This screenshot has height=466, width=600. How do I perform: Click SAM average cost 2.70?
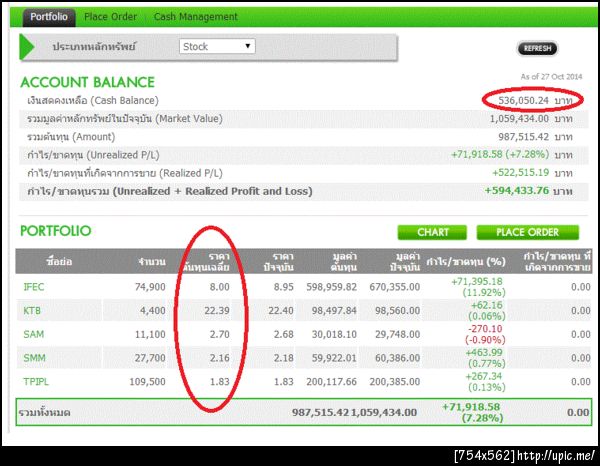click(x=219, y=334)
